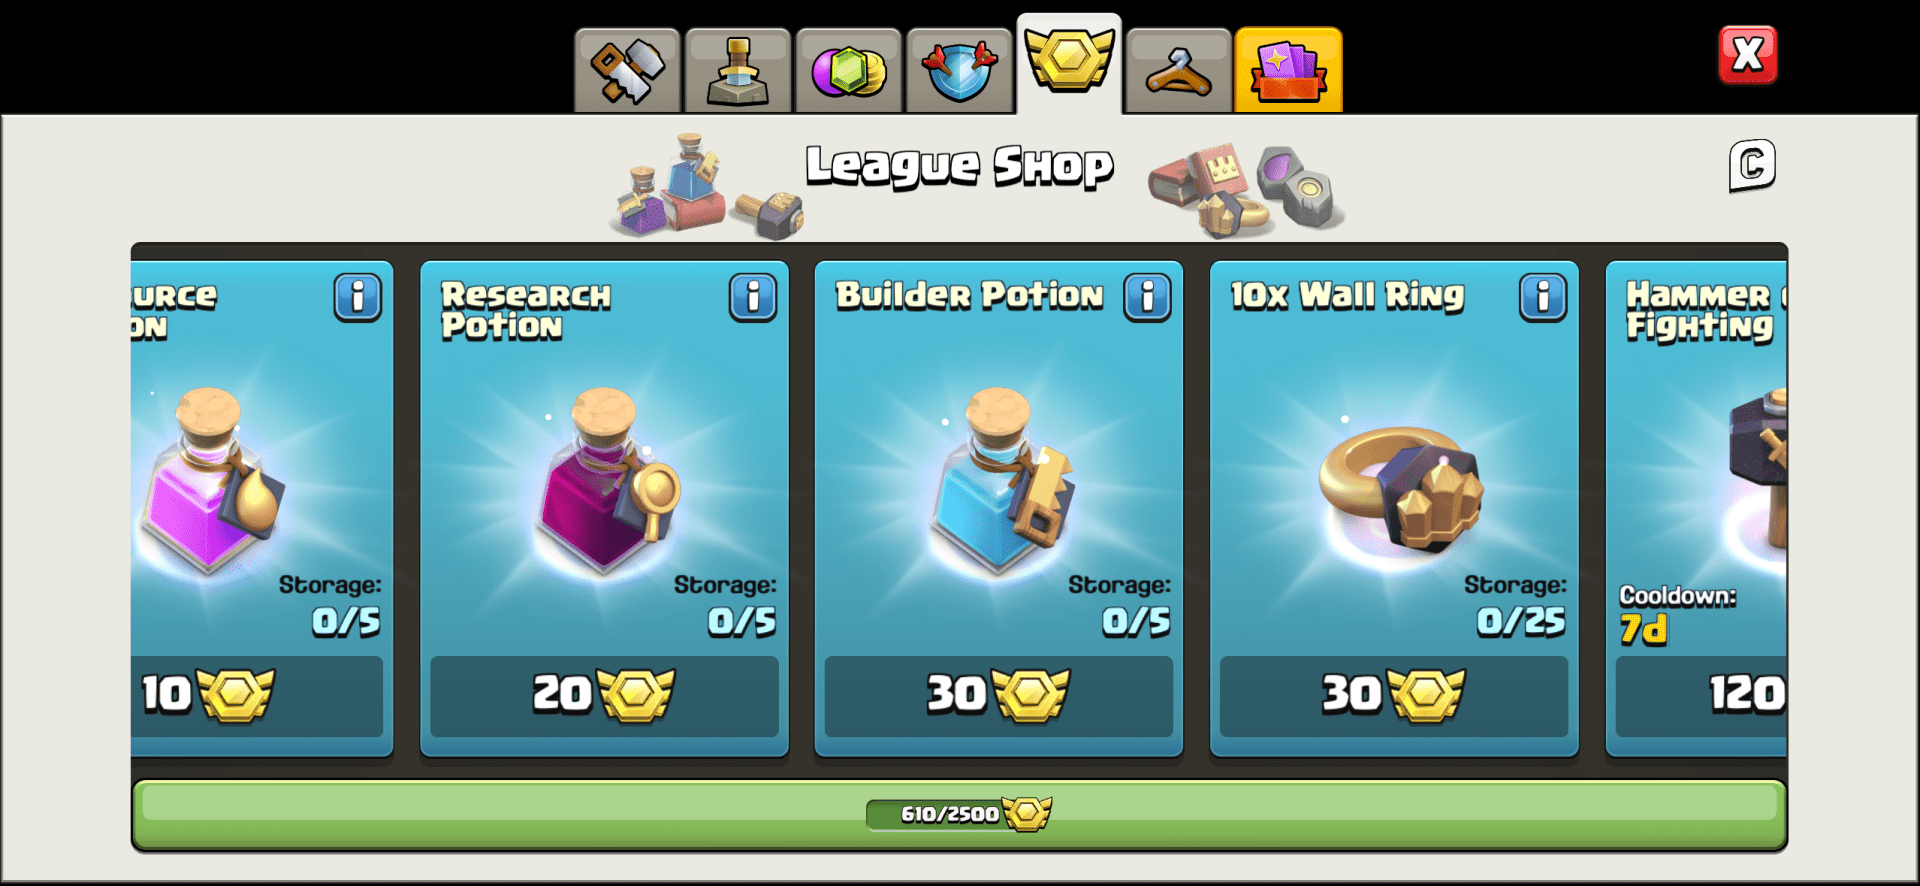The width and height of the screenshot is (1920, 886).
Task: Buy Research Potion for 20 medals
Action: pyautogui.click(x=604, y=696)
